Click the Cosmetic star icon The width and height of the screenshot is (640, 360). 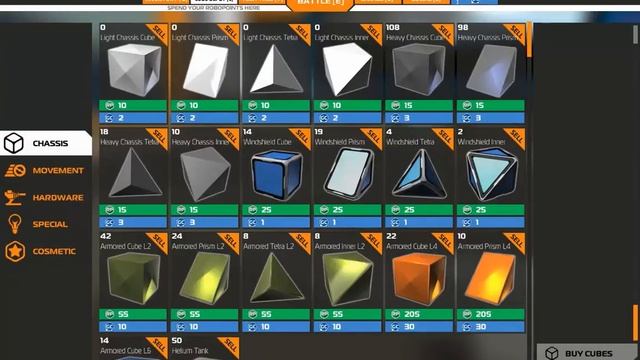tap(15, 251)
